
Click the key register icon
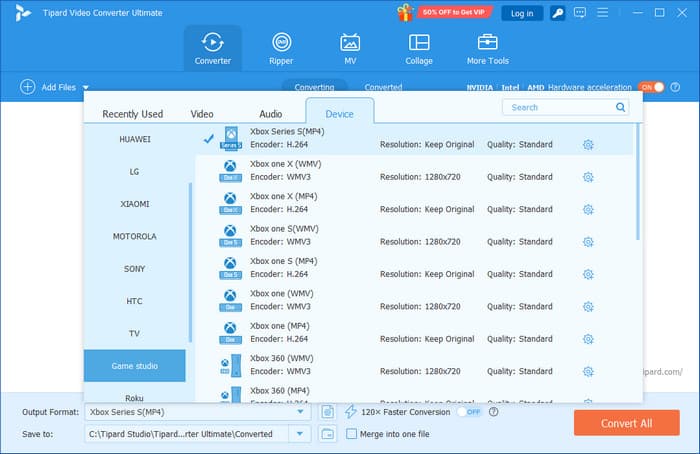point(558,13)
